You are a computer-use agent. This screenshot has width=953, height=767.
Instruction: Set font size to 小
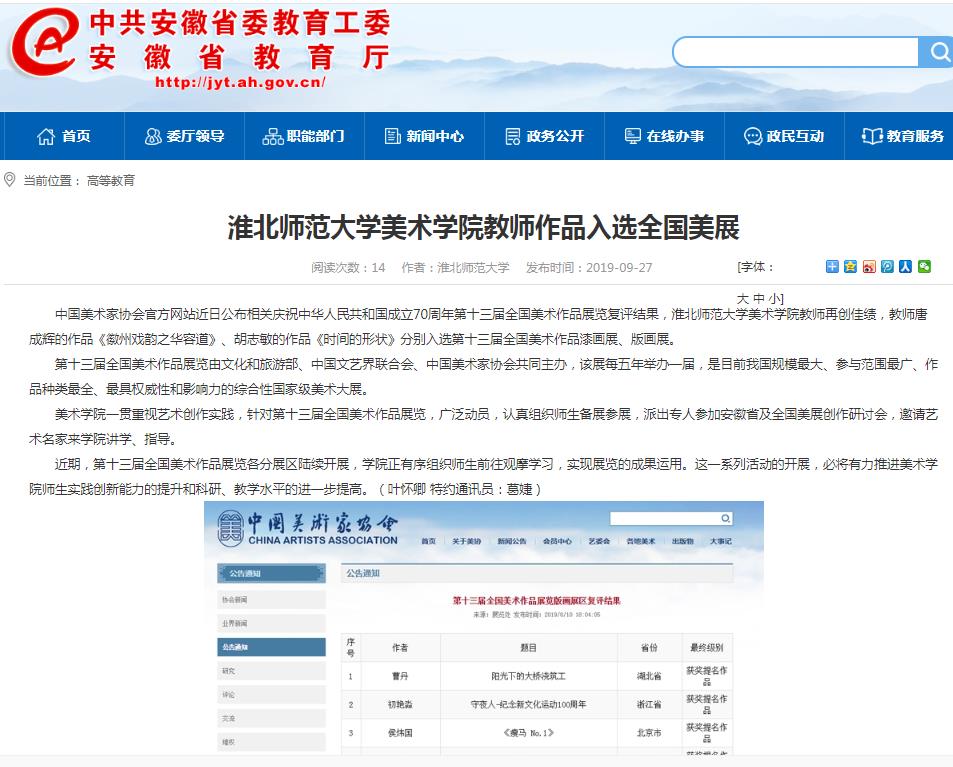[774, 299]
